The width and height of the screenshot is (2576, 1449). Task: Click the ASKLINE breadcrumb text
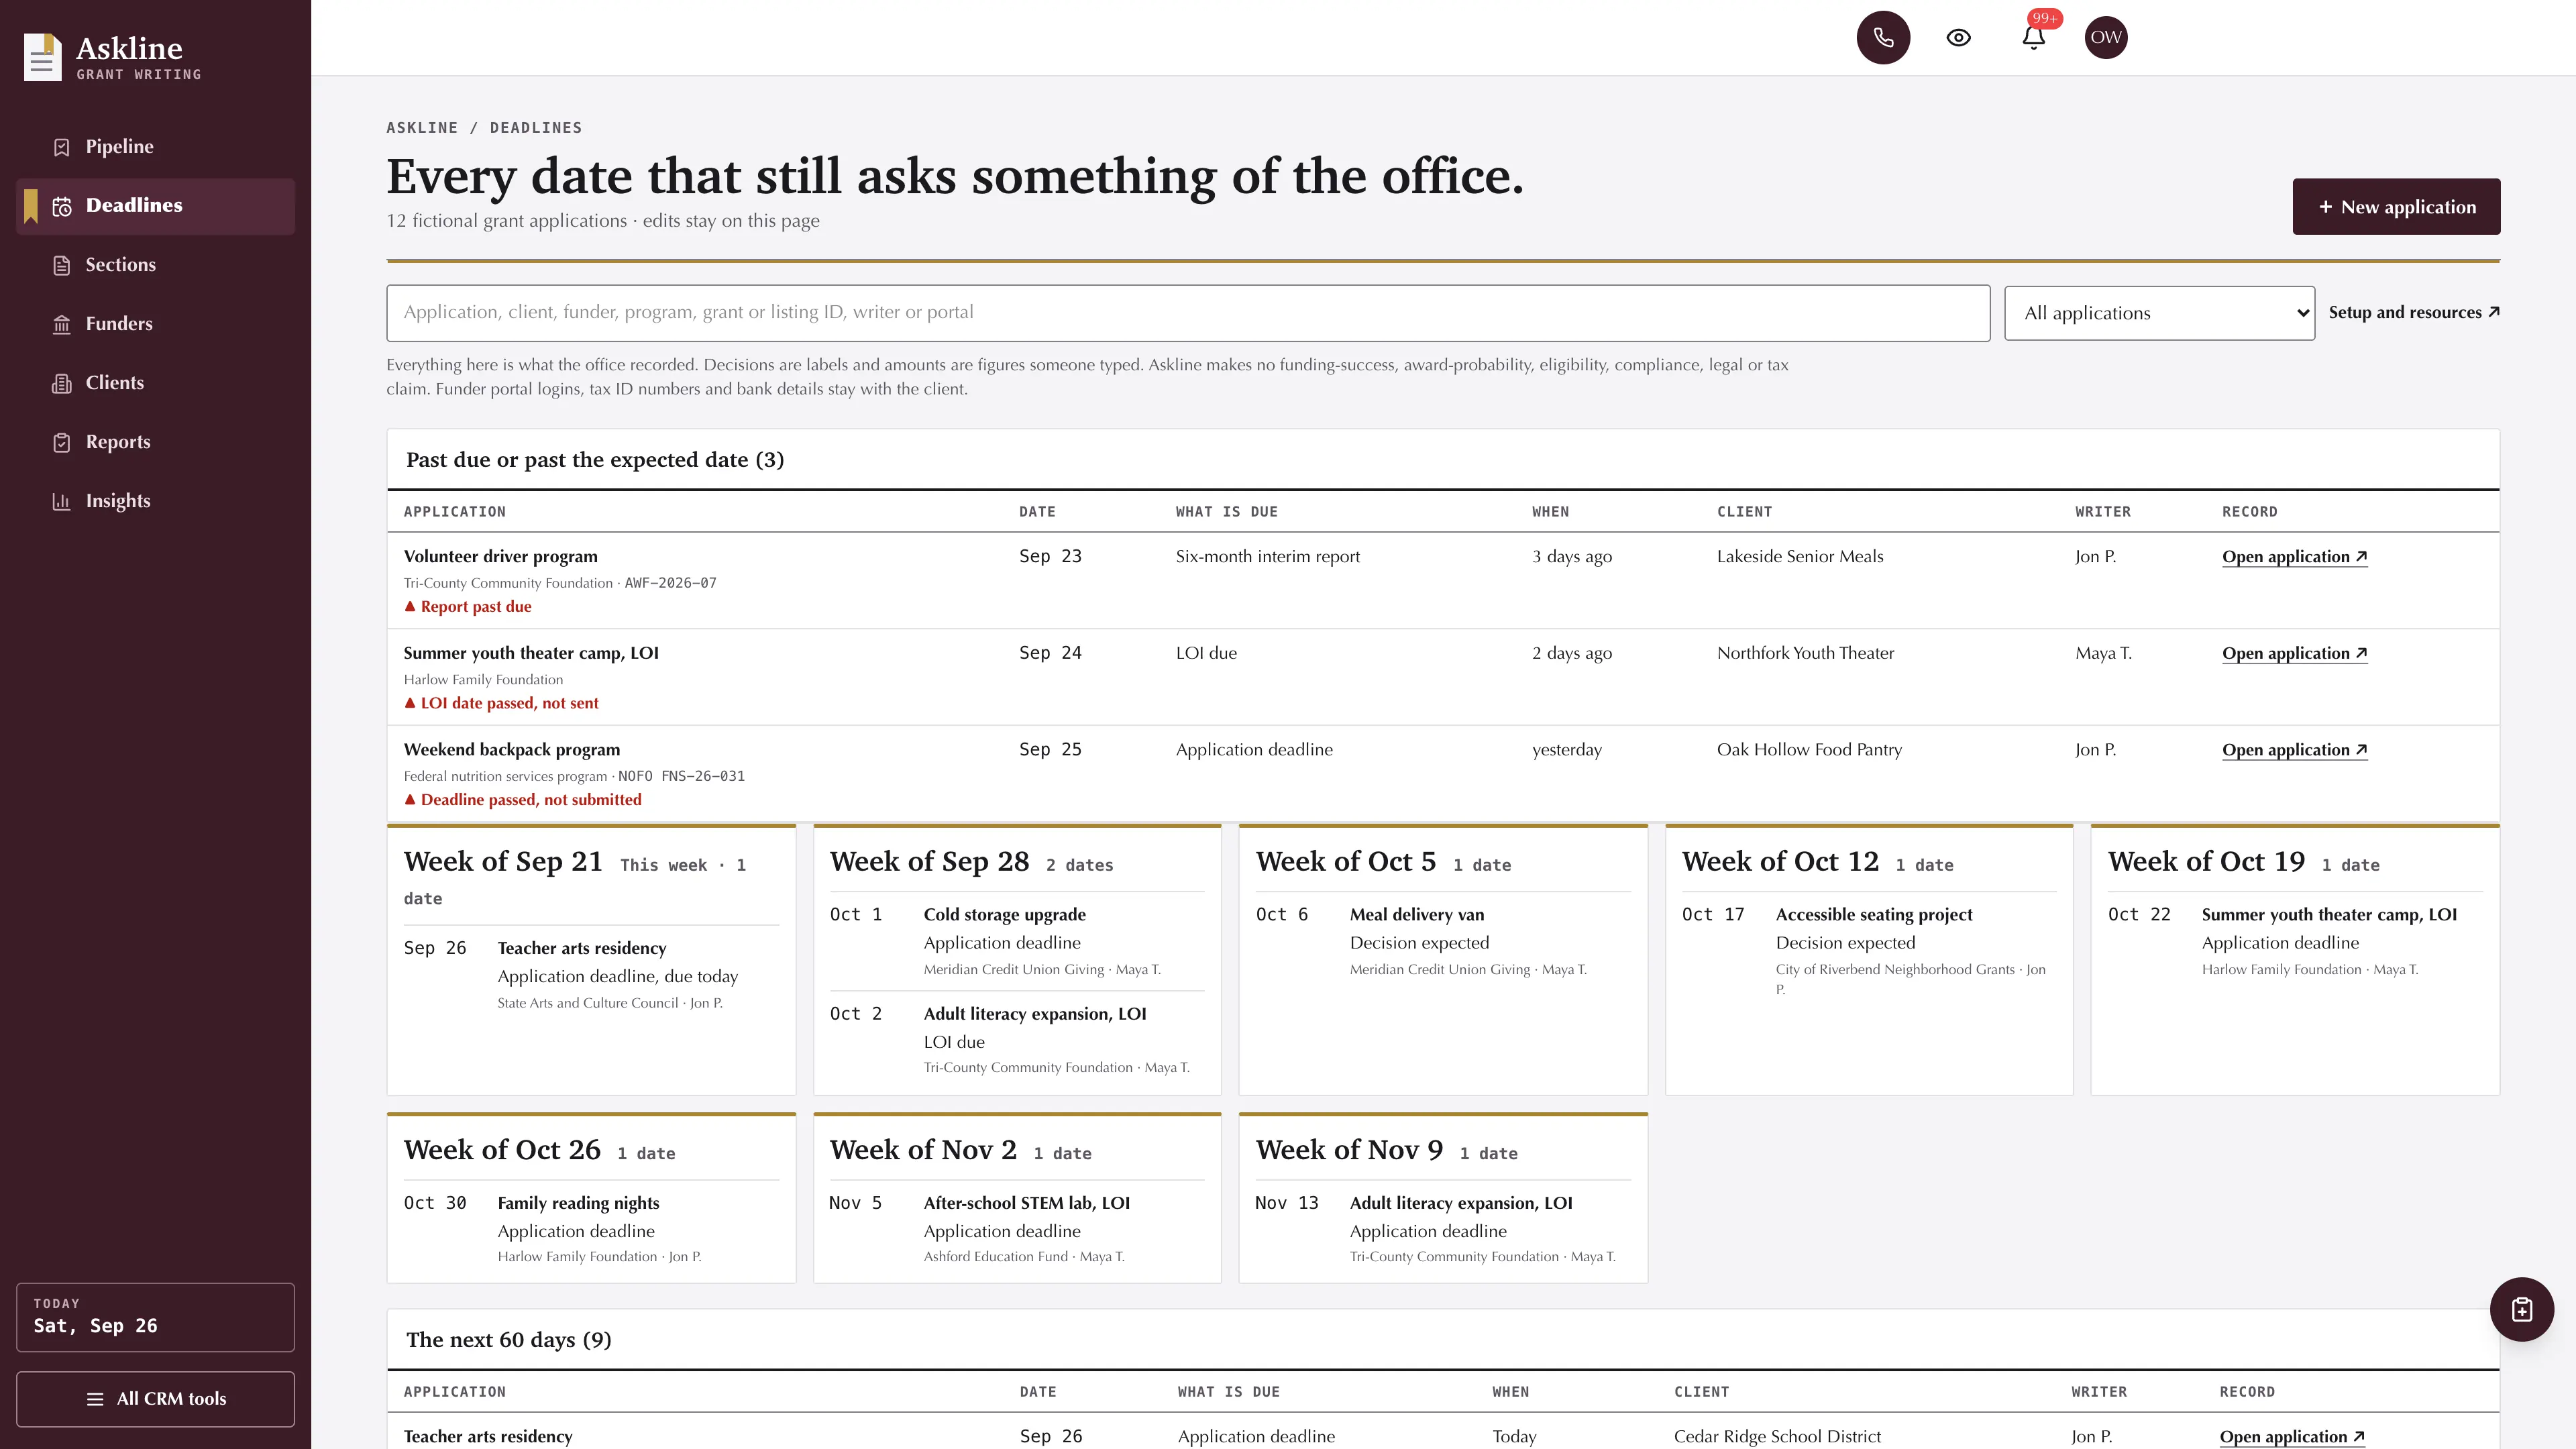pyautogui.click(x=422, y=128)
